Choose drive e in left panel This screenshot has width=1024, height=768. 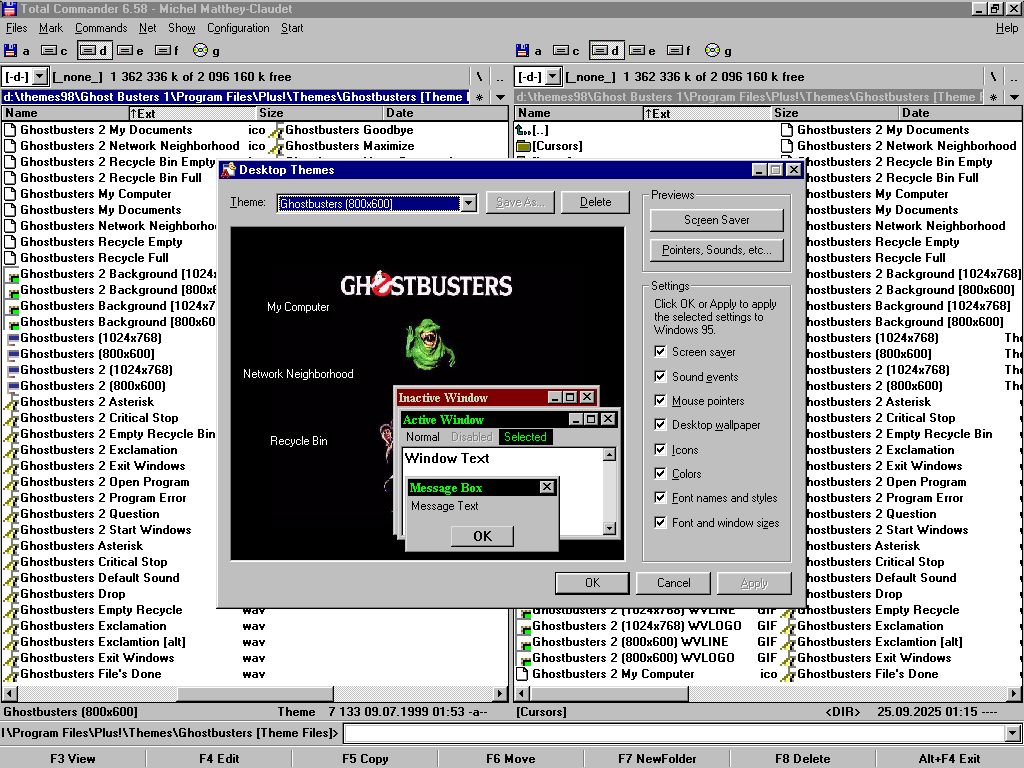point(130,51)
